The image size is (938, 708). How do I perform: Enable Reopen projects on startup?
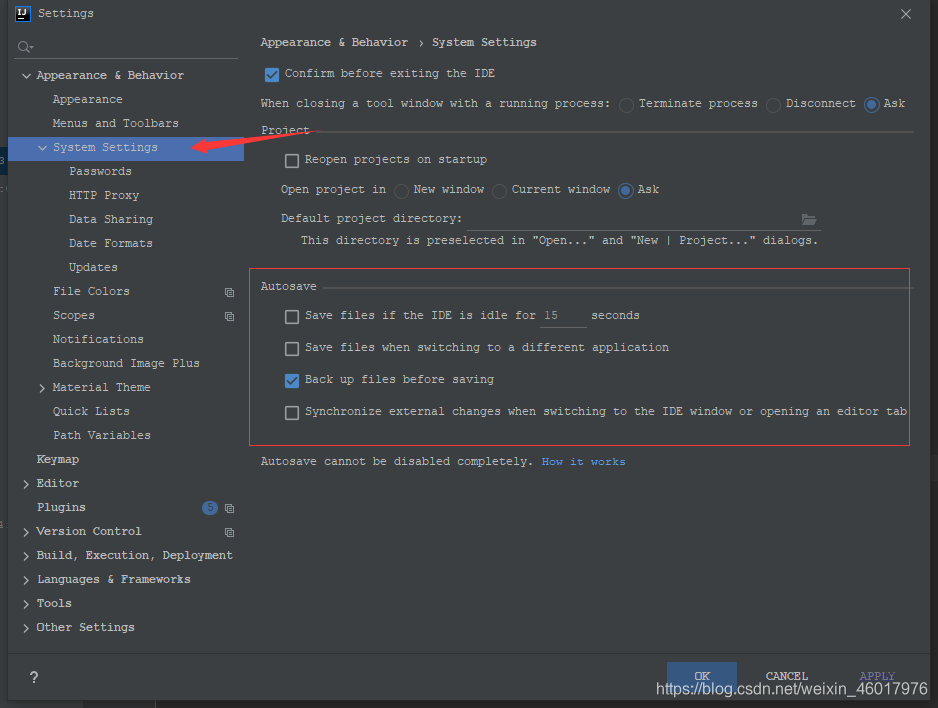pos(292,161)
